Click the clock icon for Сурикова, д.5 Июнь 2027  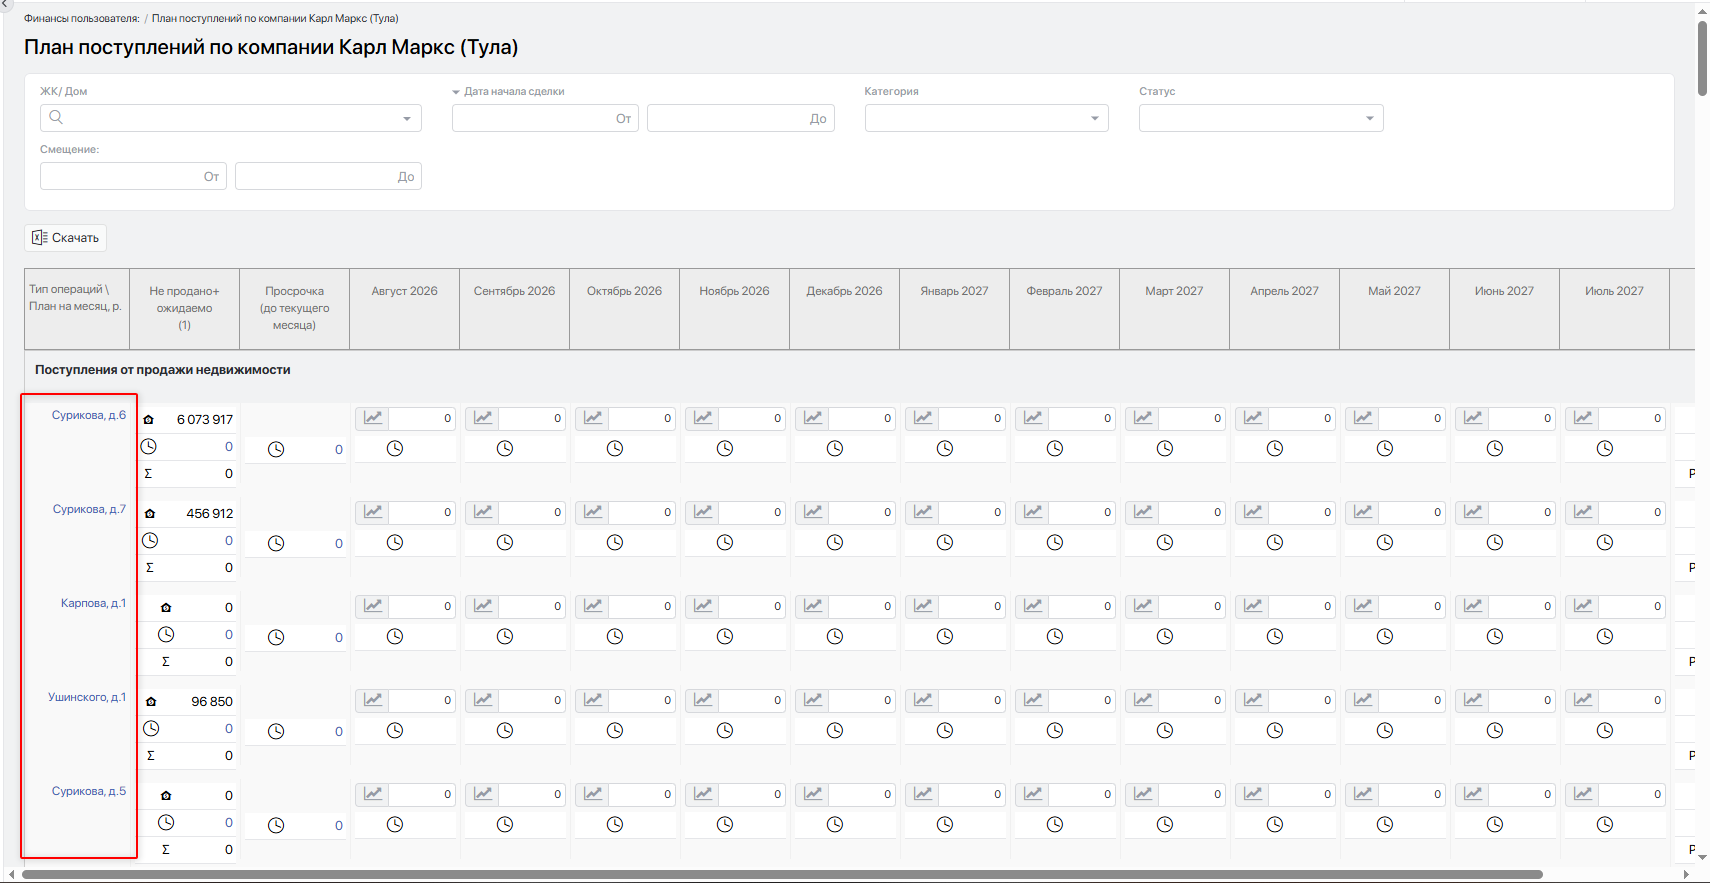tap(1495, 825)
